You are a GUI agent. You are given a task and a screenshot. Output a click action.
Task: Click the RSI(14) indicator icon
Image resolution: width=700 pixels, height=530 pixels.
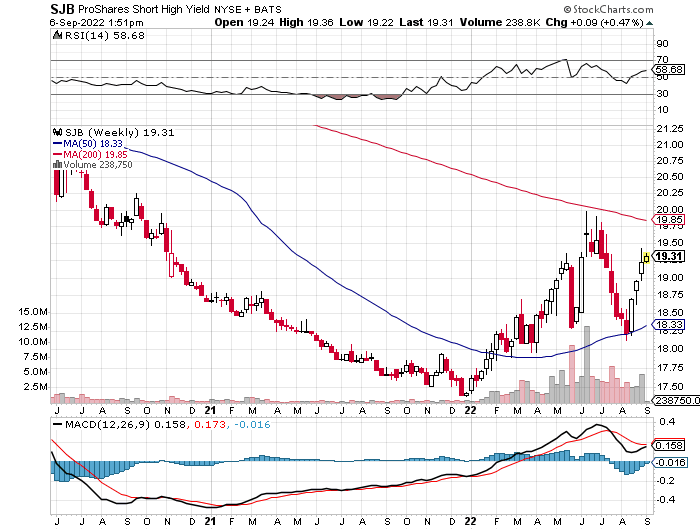click(x=57, y=35)
